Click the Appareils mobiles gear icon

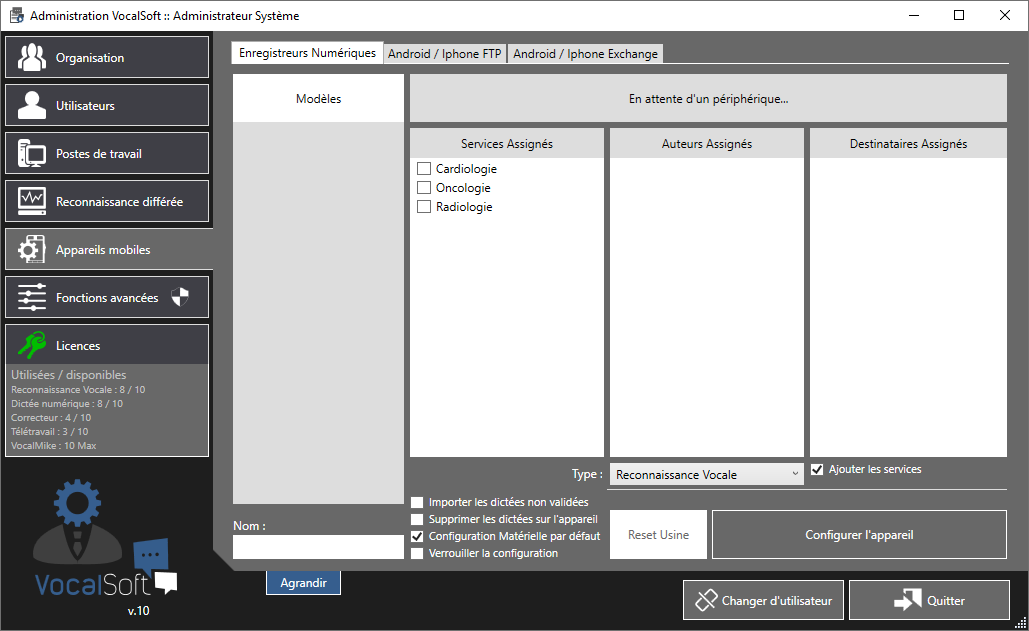32,249
